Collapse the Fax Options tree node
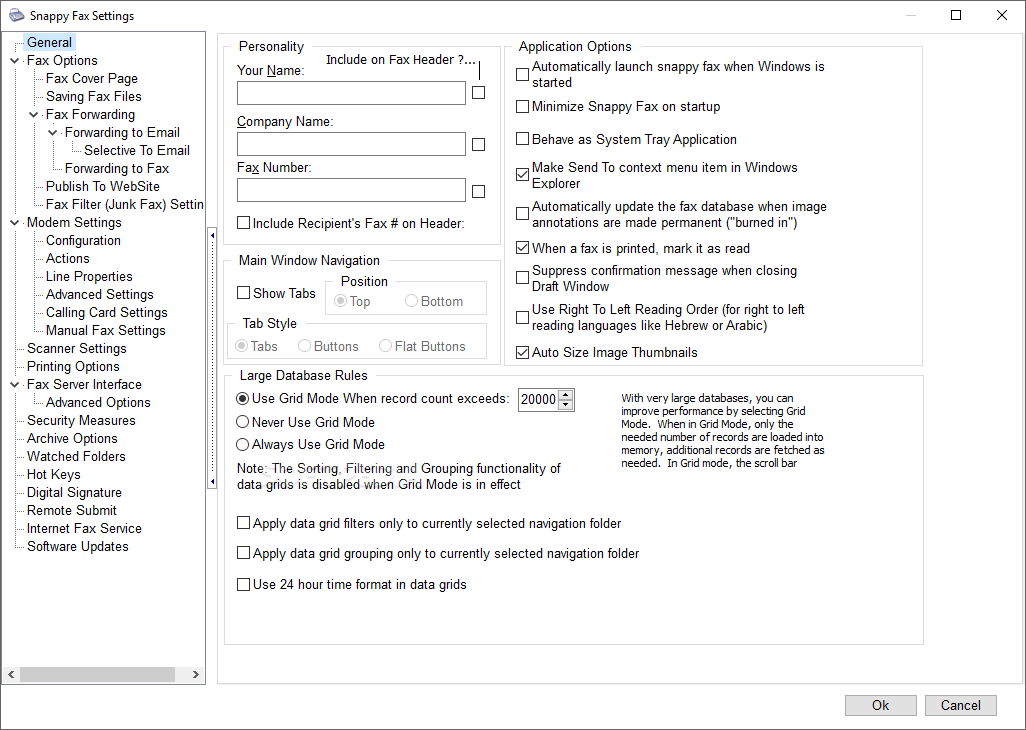1026x730 pixels. pyautogui.click(x=15, y=60)
